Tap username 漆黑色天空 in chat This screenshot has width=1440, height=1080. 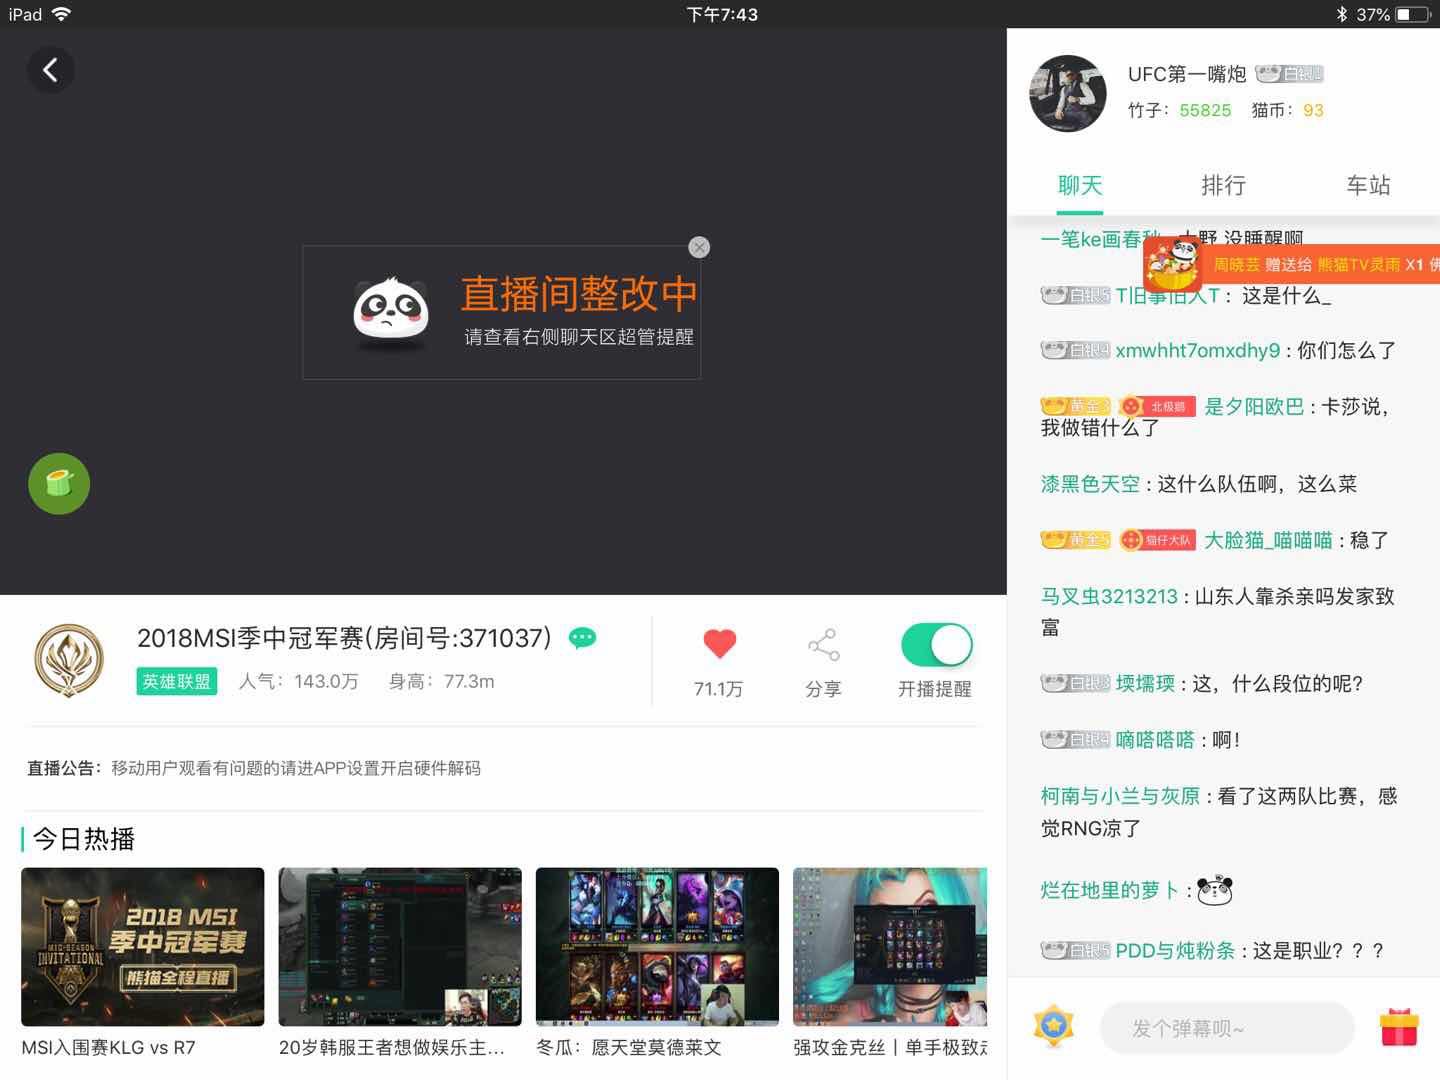point(1090,484)
